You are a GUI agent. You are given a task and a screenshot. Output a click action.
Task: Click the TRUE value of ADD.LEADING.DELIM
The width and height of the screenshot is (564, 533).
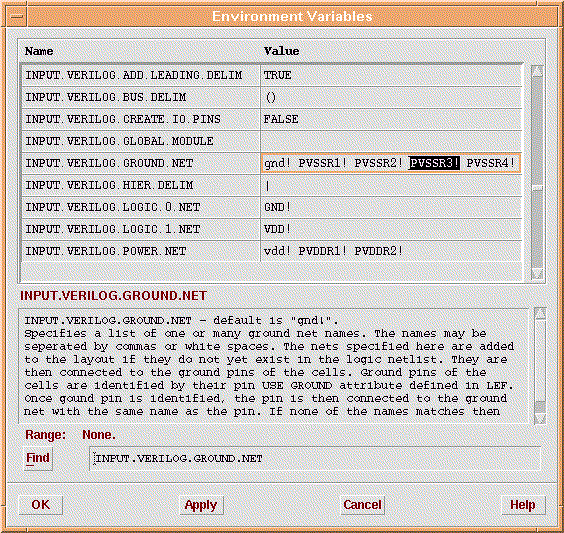(277, 76)
